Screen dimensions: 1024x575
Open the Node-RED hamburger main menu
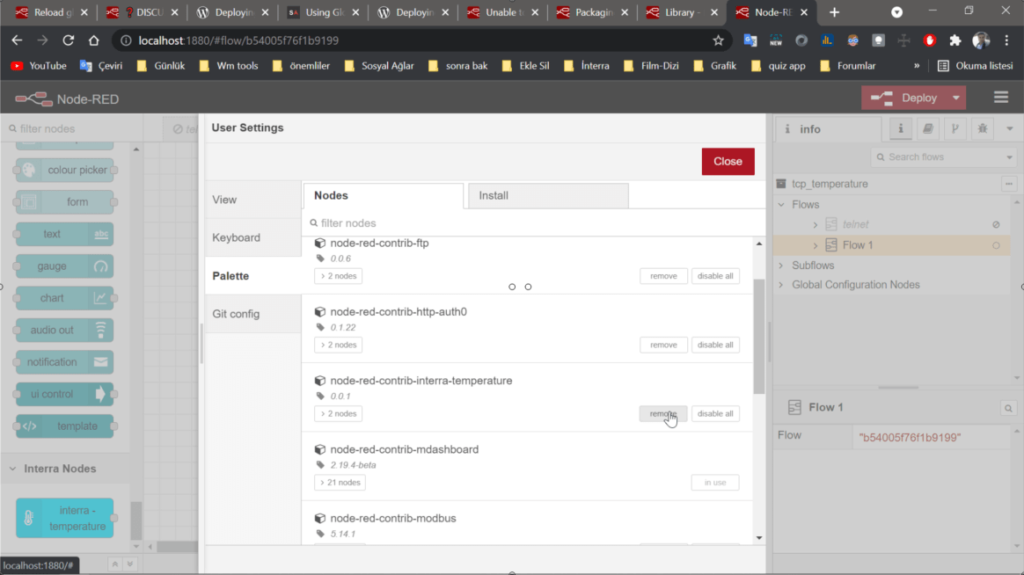point(1000,98)
